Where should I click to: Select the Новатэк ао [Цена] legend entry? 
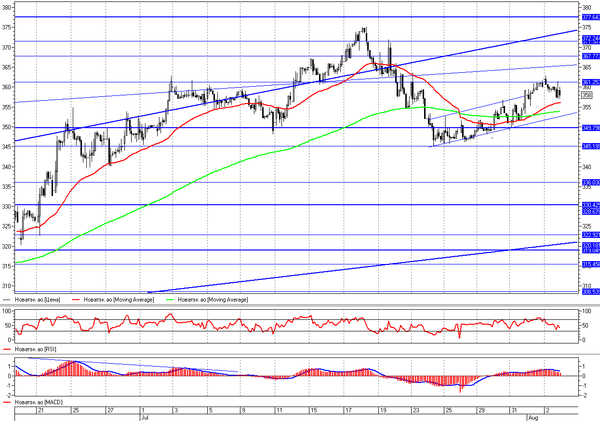click(x=38, y=300)
